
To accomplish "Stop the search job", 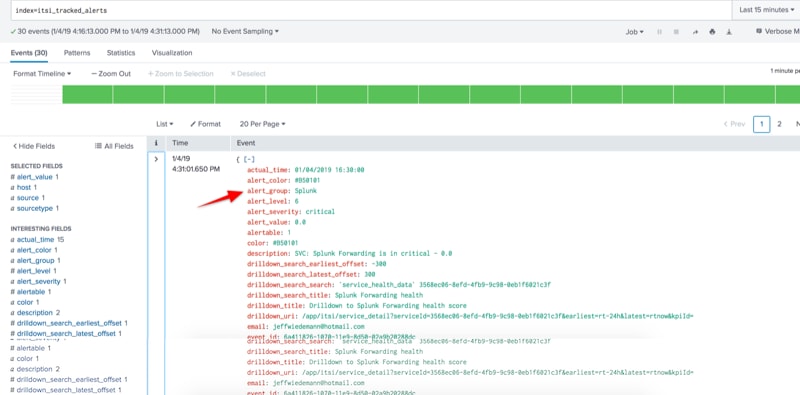I will 676,32.
